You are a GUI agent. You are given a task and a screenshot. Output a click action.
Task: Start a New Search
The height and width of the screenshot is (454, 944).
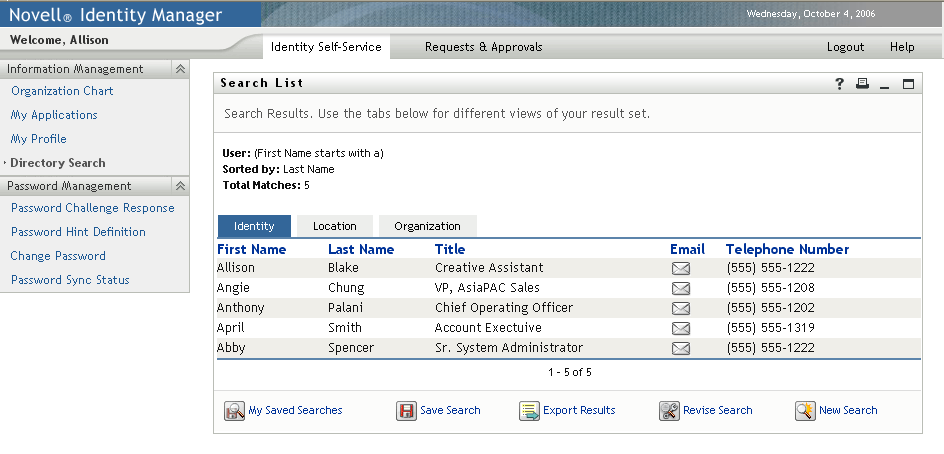point(847,410)
